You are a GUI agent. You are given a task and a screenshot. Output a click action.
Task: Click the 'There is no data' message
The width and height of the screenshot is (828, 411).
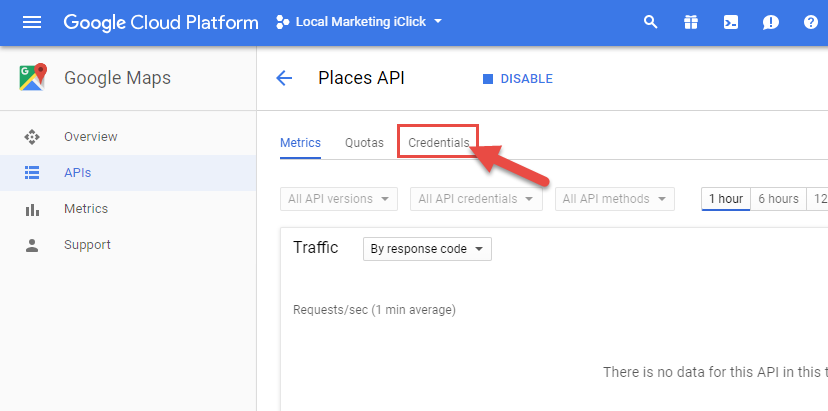point(715,372)
